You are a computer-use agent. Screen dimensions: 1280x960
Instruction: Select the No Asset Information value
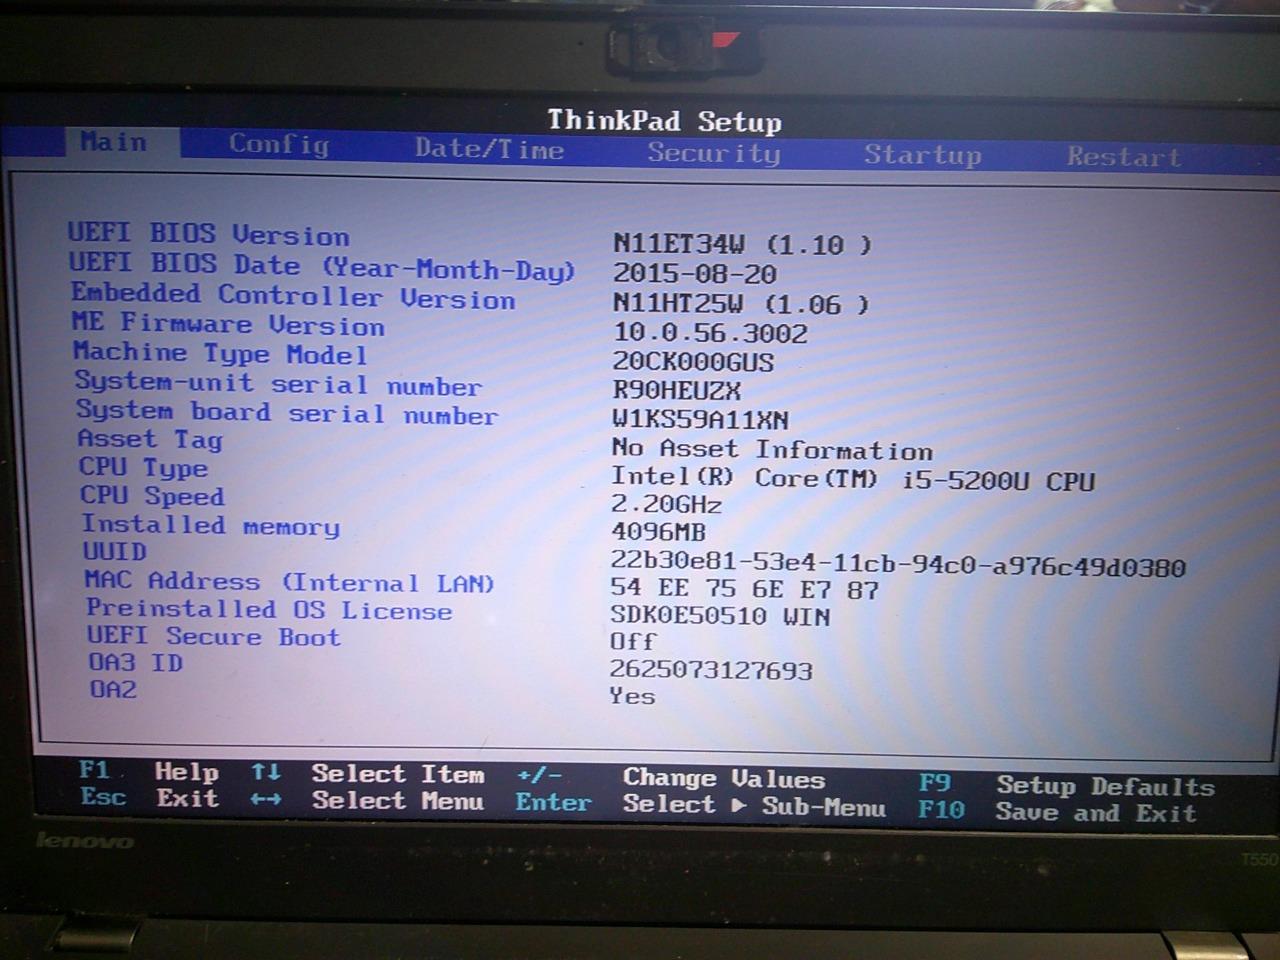click(772, 449)
